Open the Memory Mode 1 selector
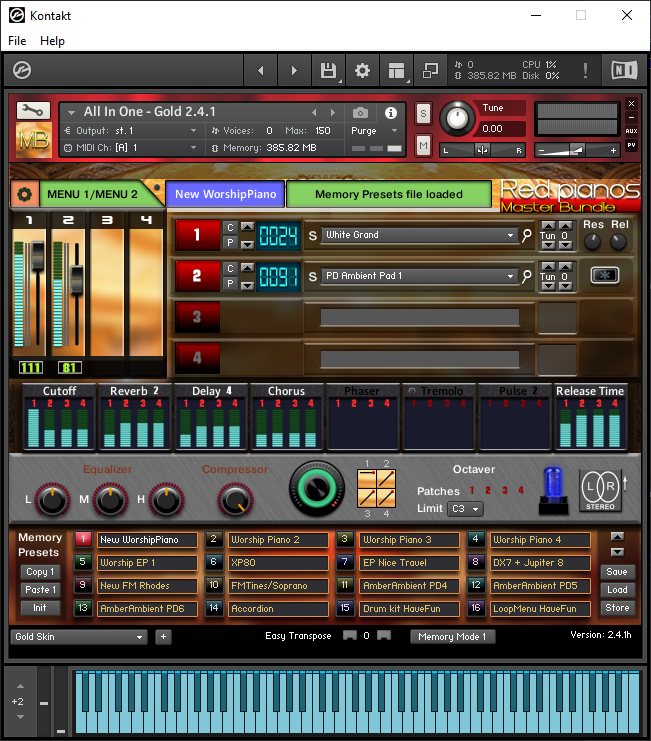The image size is (651, 741). point(453,637)
